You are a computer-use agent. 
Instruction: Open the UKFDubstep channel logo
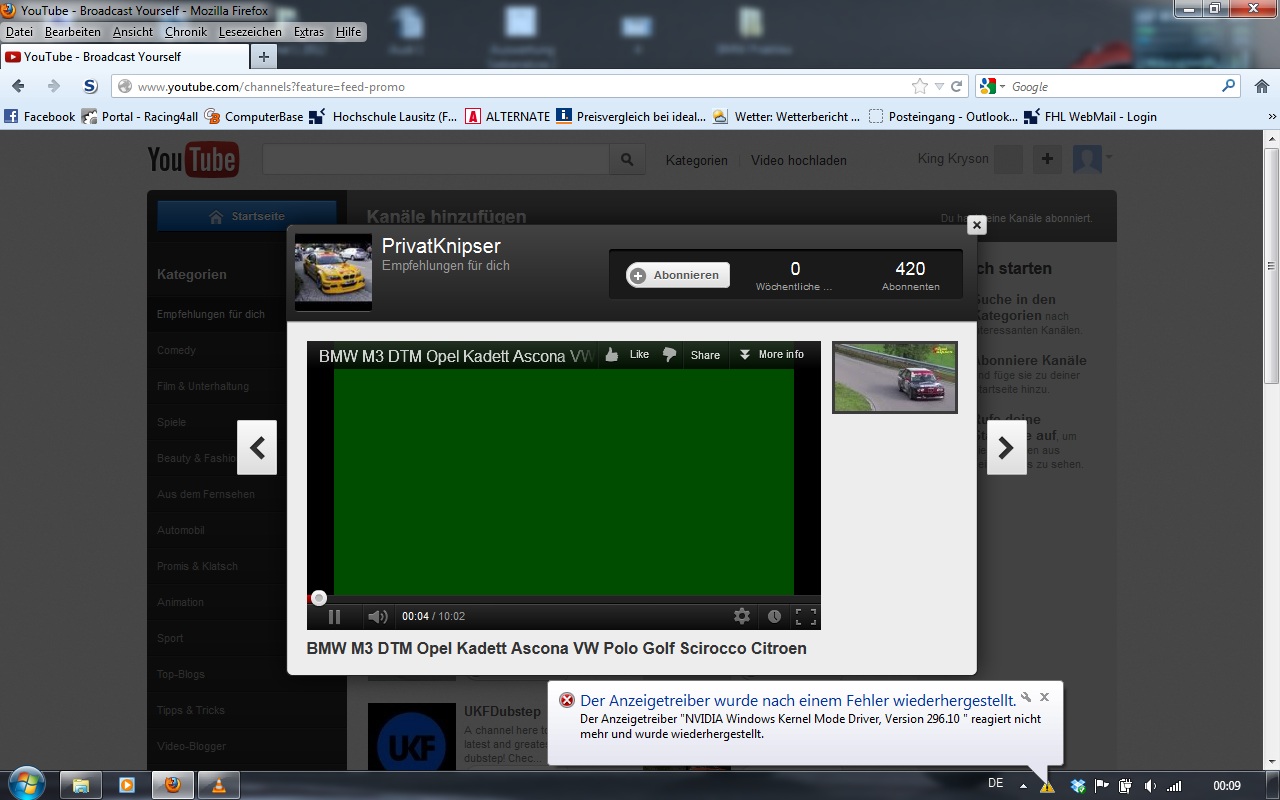point(412,740)
